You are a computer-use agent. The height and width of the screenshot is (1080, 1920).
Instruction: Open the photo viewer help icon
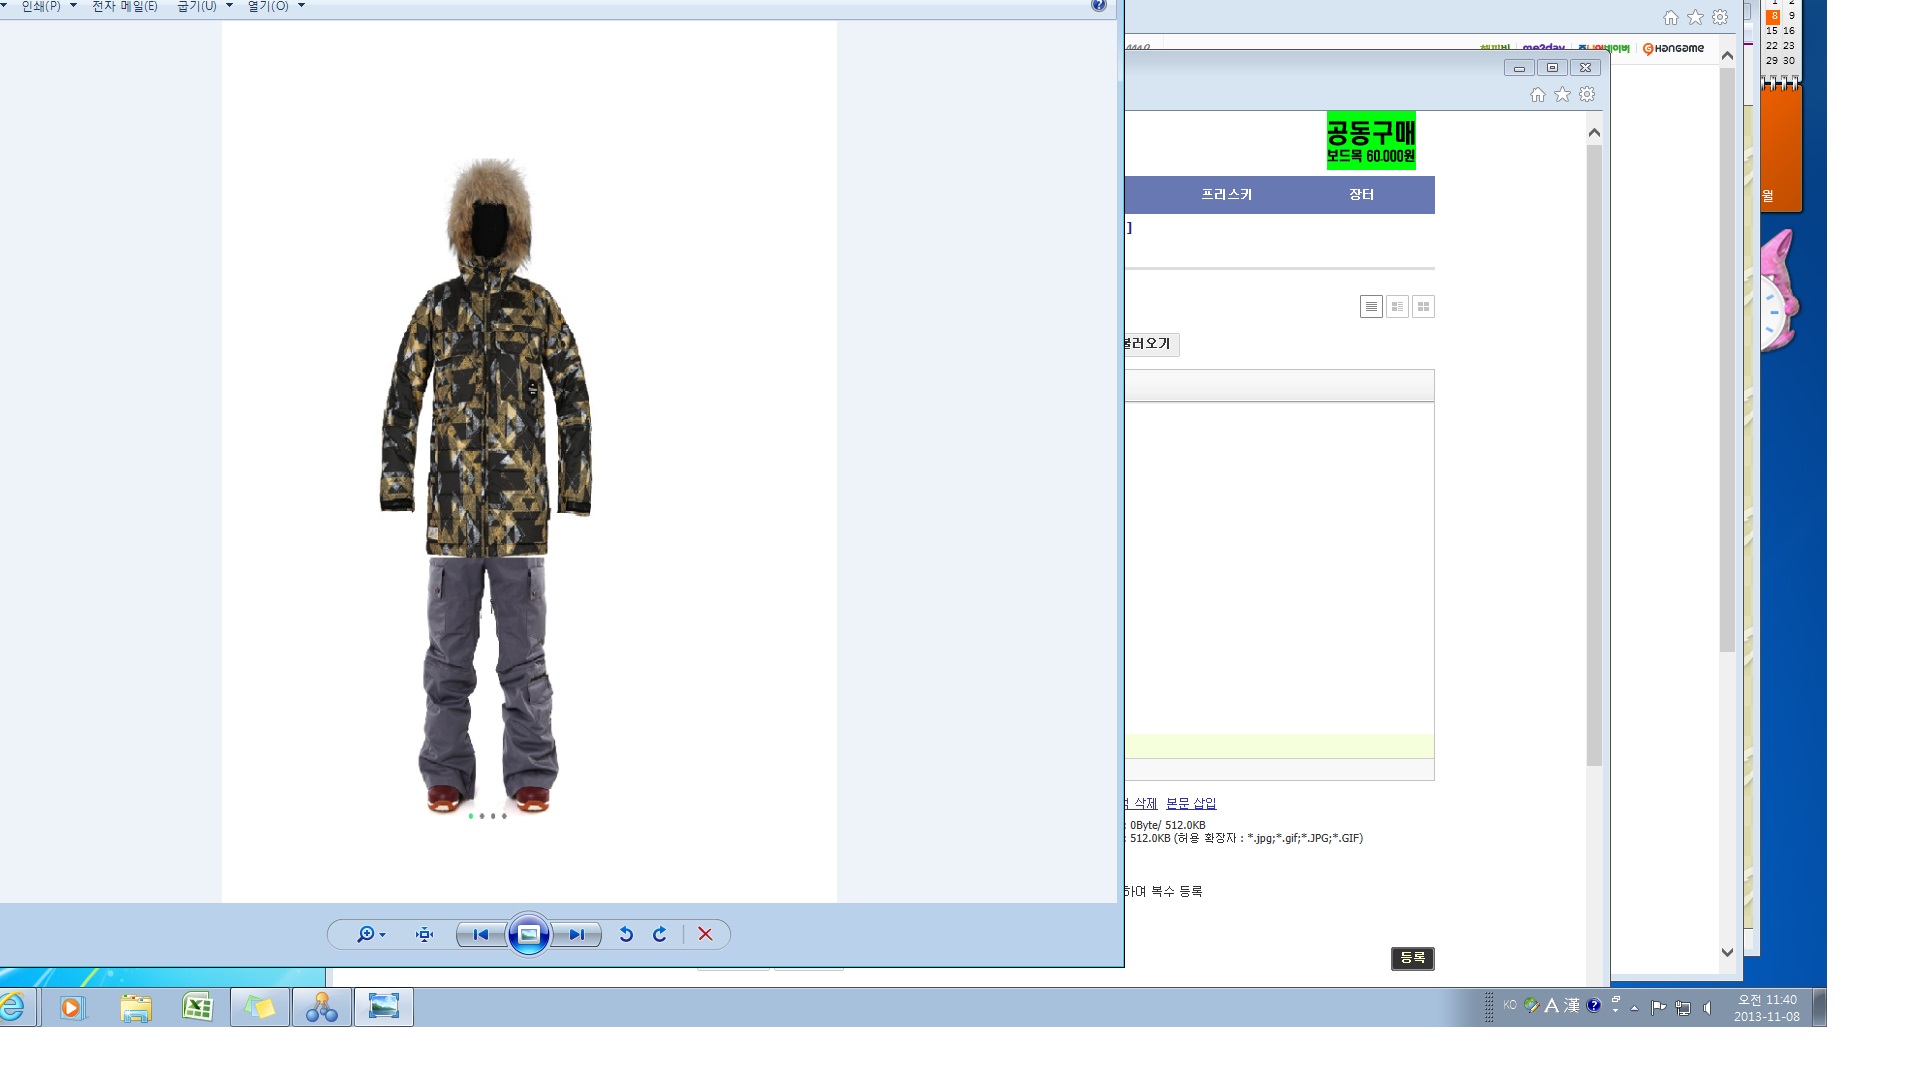[x=1098, y=6]
